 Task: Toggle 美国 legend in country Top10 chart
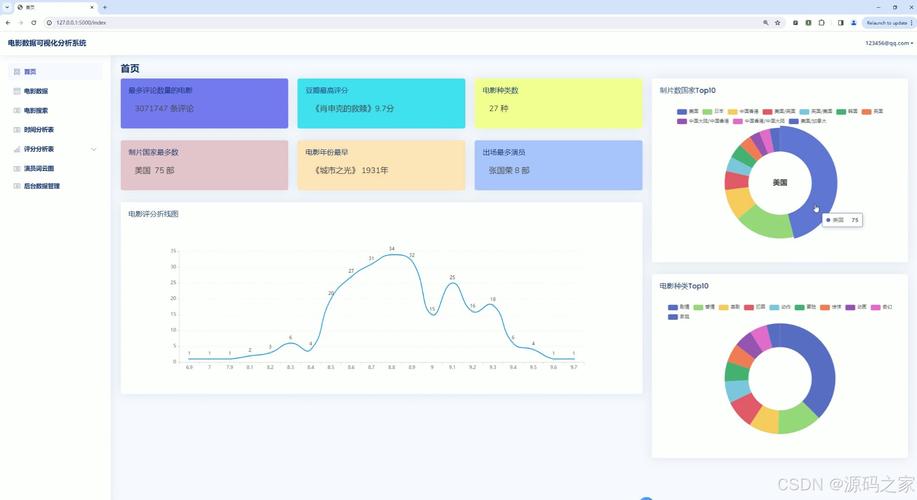[688, 111]
